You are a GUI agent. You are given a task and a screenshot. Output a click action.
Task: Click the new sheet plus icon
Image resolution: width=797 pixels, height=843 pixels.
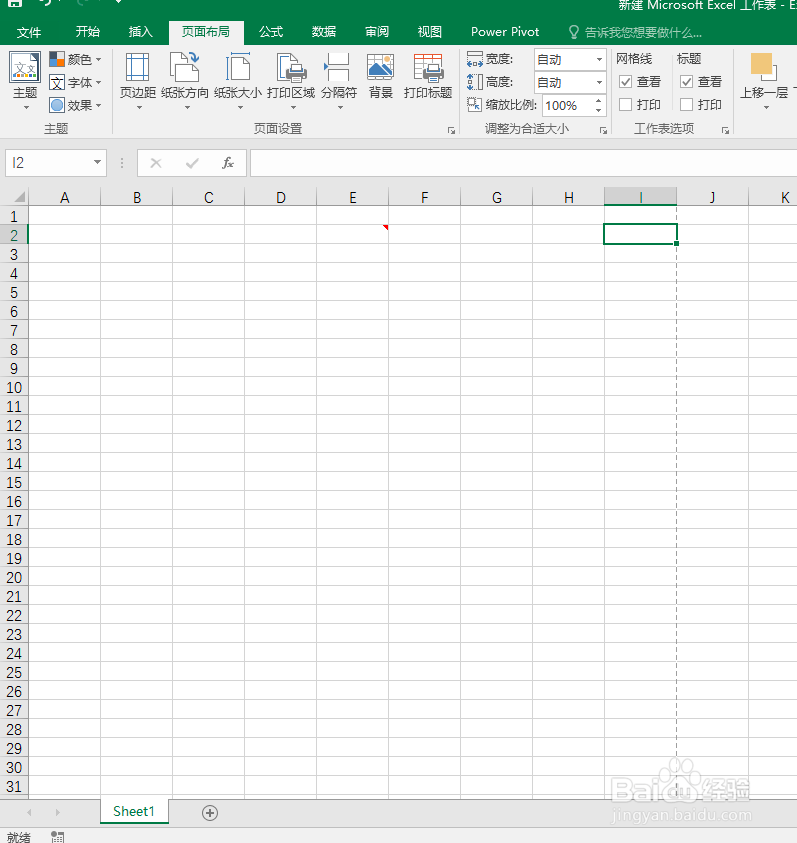coord(210,813)
